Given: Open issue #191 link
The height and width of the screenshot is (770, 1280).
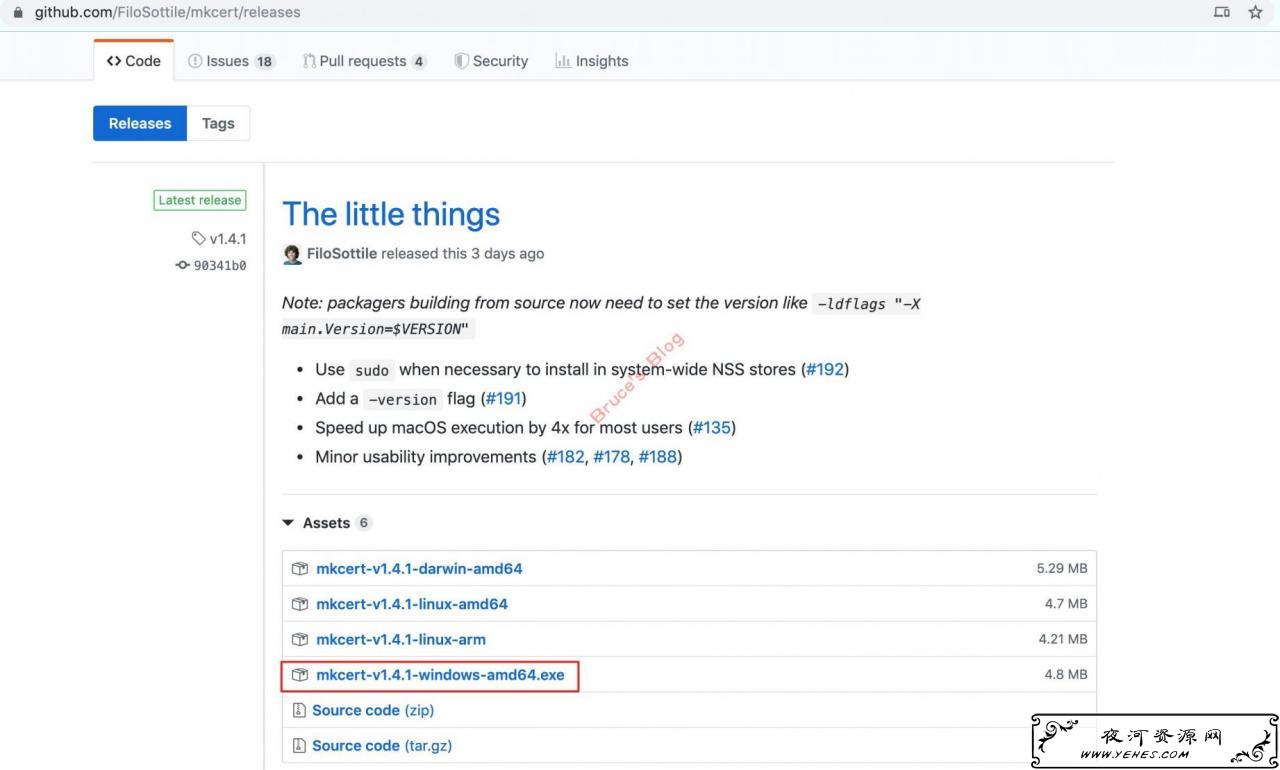Looking at the screenshot, I should 503,398.
